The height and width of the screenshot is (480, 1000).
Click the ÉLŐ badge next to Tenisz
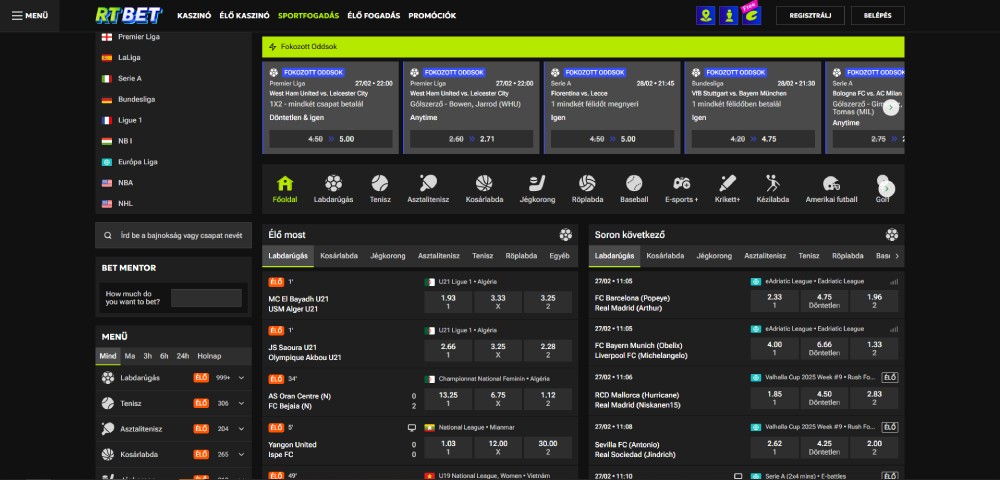click(202, 404)
